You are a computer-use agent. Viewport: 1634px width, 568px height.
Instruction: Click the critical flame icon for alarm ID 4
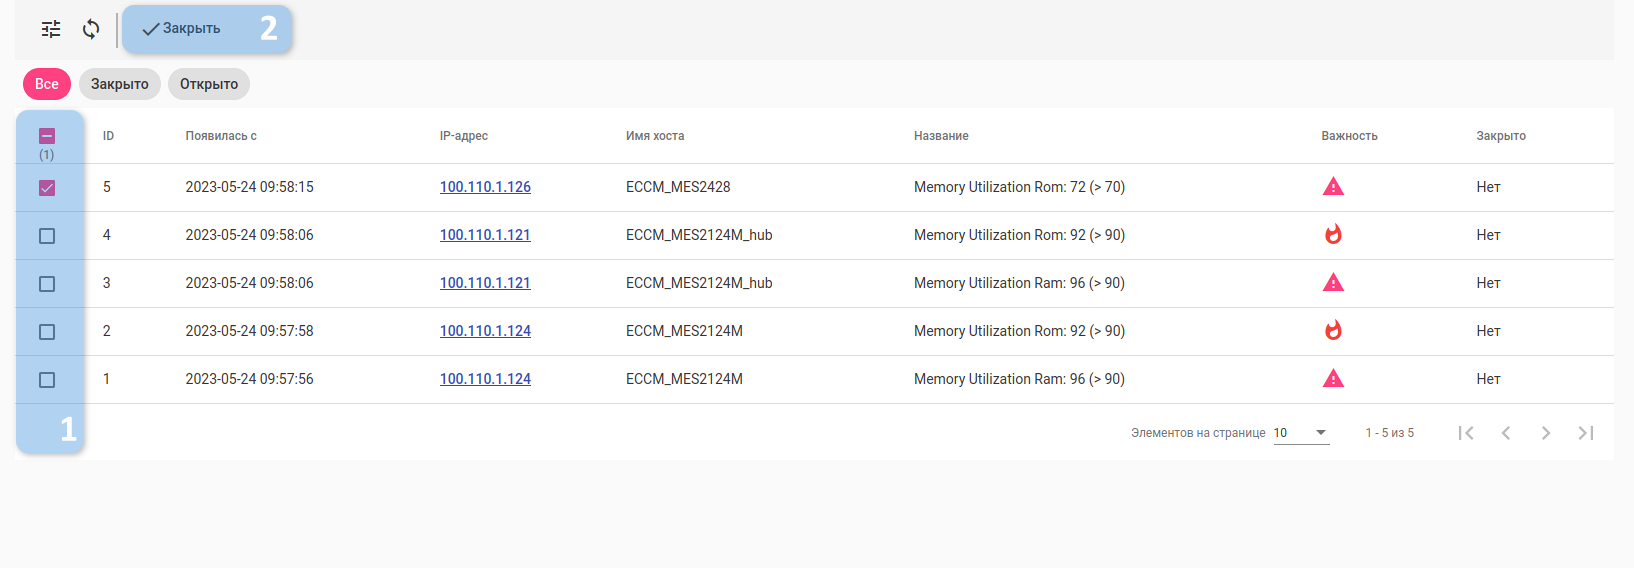[1333, 235]
